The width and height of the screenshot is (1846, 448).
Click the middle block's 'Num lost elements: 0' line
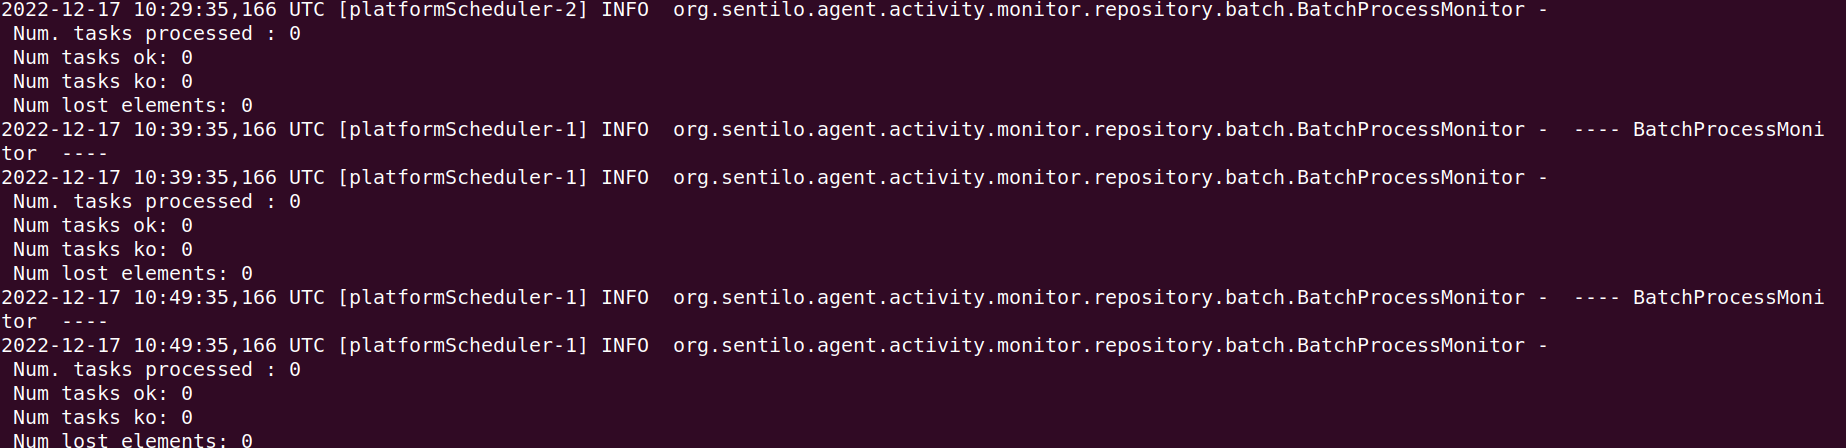132,274
